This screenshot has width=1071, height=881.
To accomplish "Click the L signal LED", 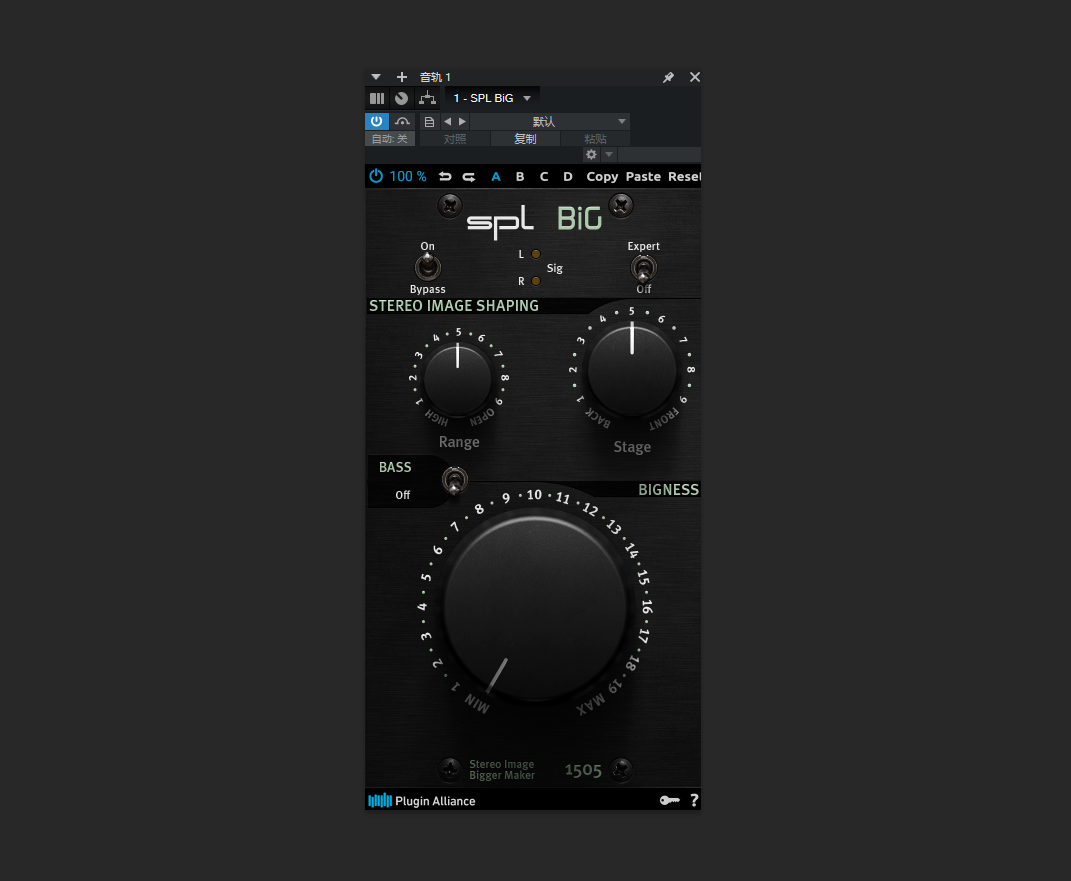I will 536,254.
